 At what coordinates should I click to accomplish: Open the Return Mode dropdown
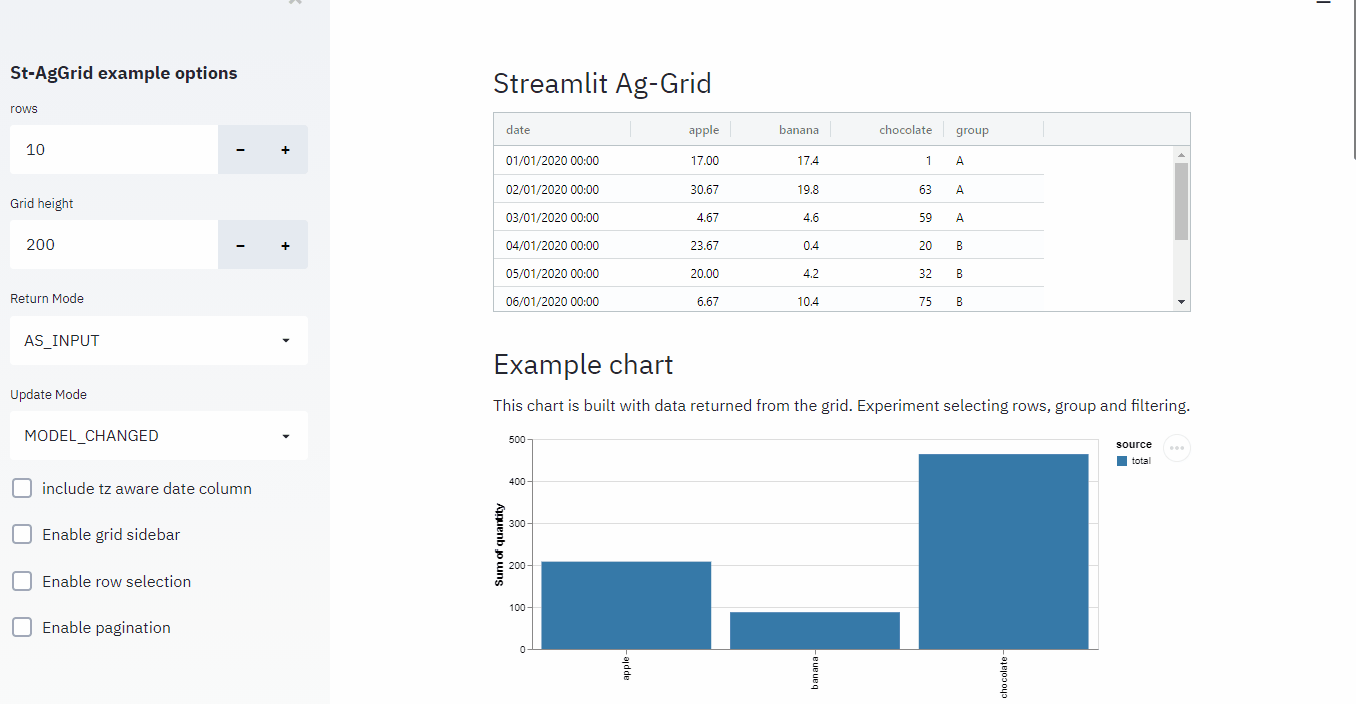(158, 341)
